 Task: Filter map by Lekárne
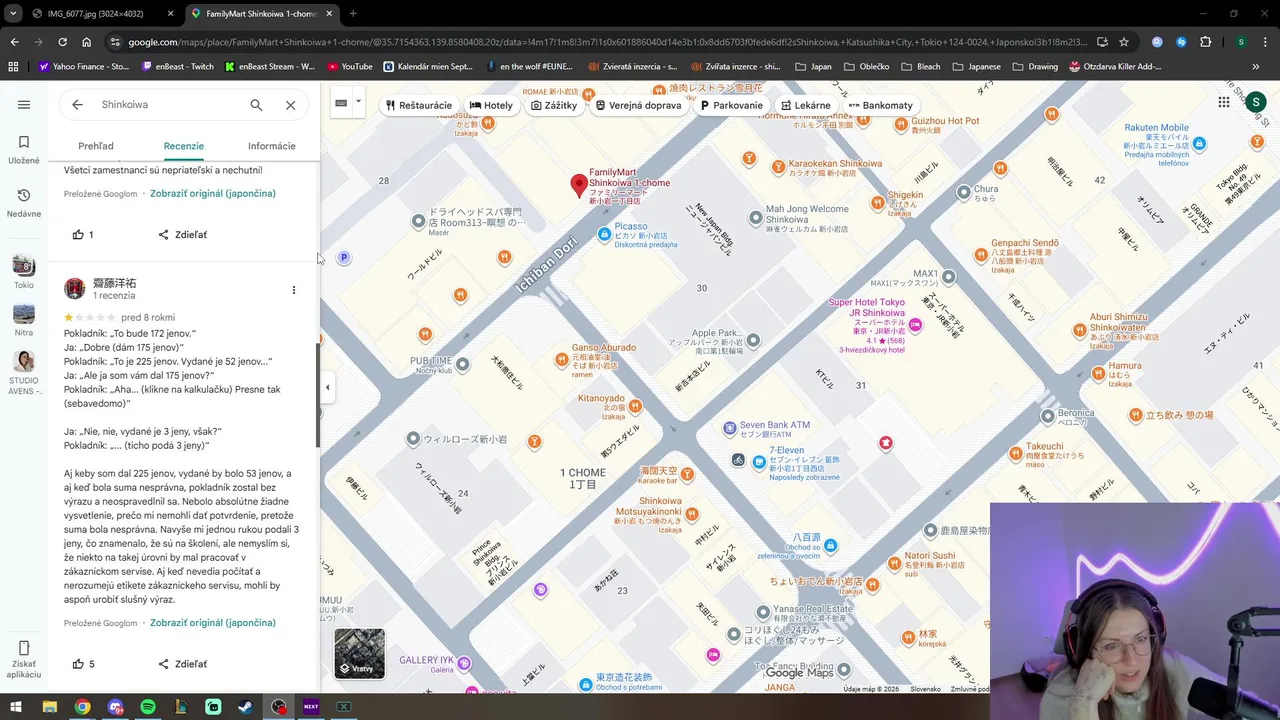click(x=806, y=105)
